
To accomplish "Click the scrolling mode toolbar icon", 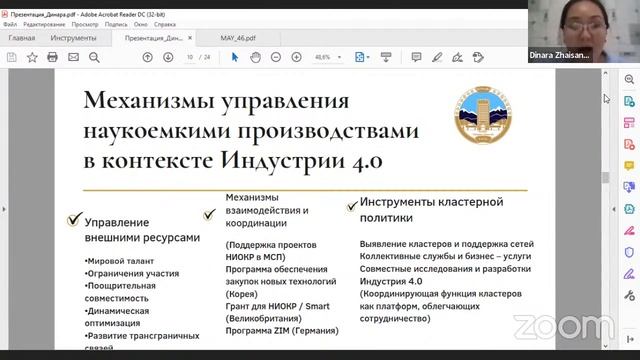I will point(386,57).
